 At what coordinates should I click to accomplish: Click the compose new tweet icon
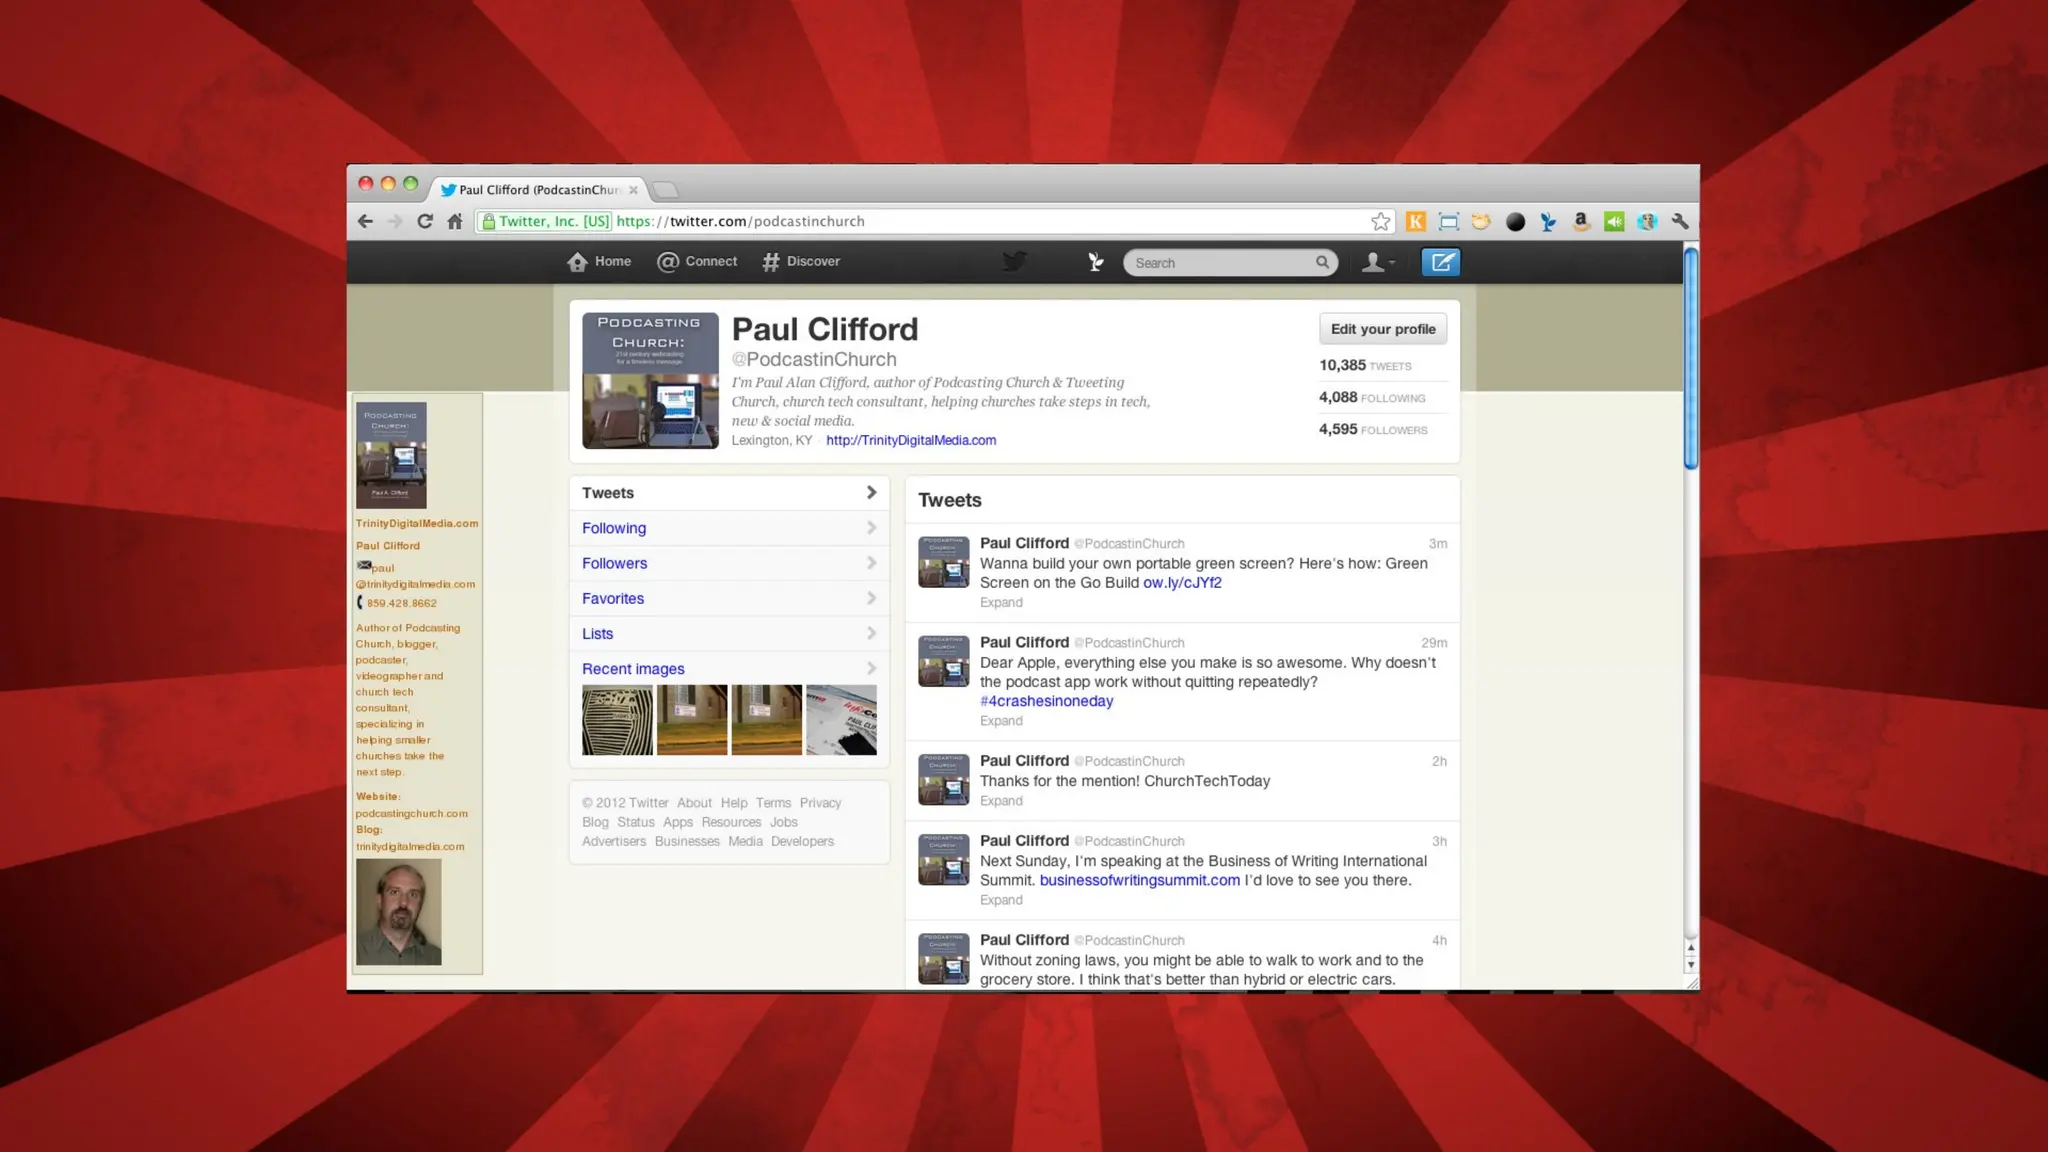click(1440, 262)
